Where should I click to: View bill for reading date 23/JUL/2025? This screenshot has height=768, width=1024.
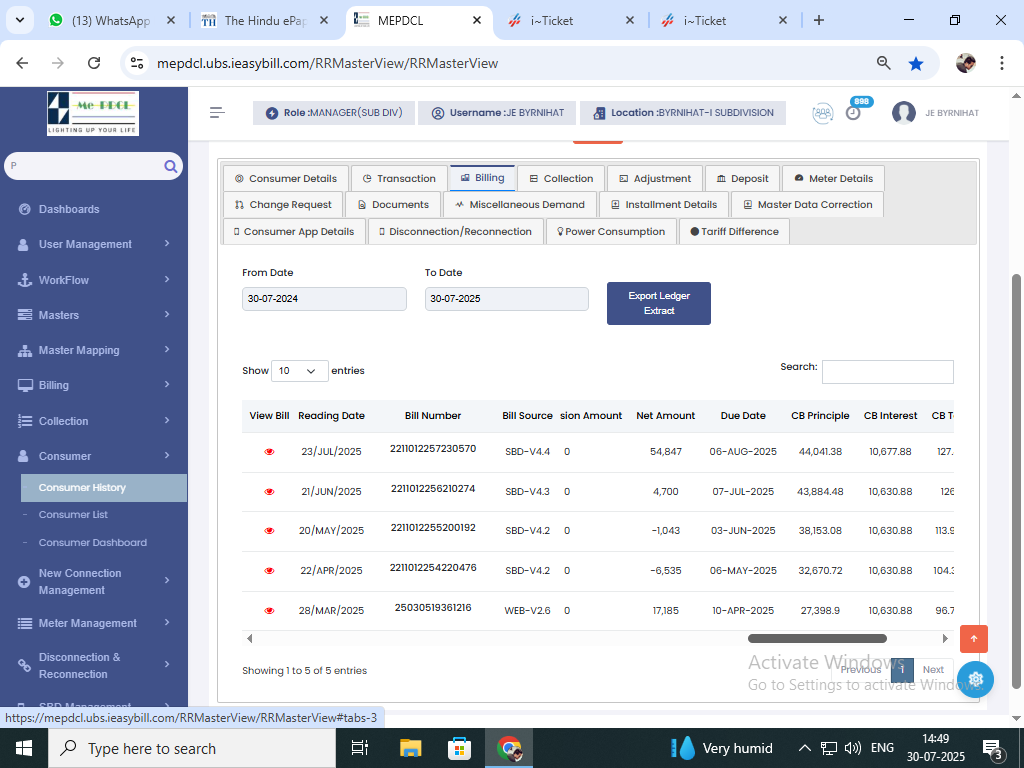[x=269, y=452]
